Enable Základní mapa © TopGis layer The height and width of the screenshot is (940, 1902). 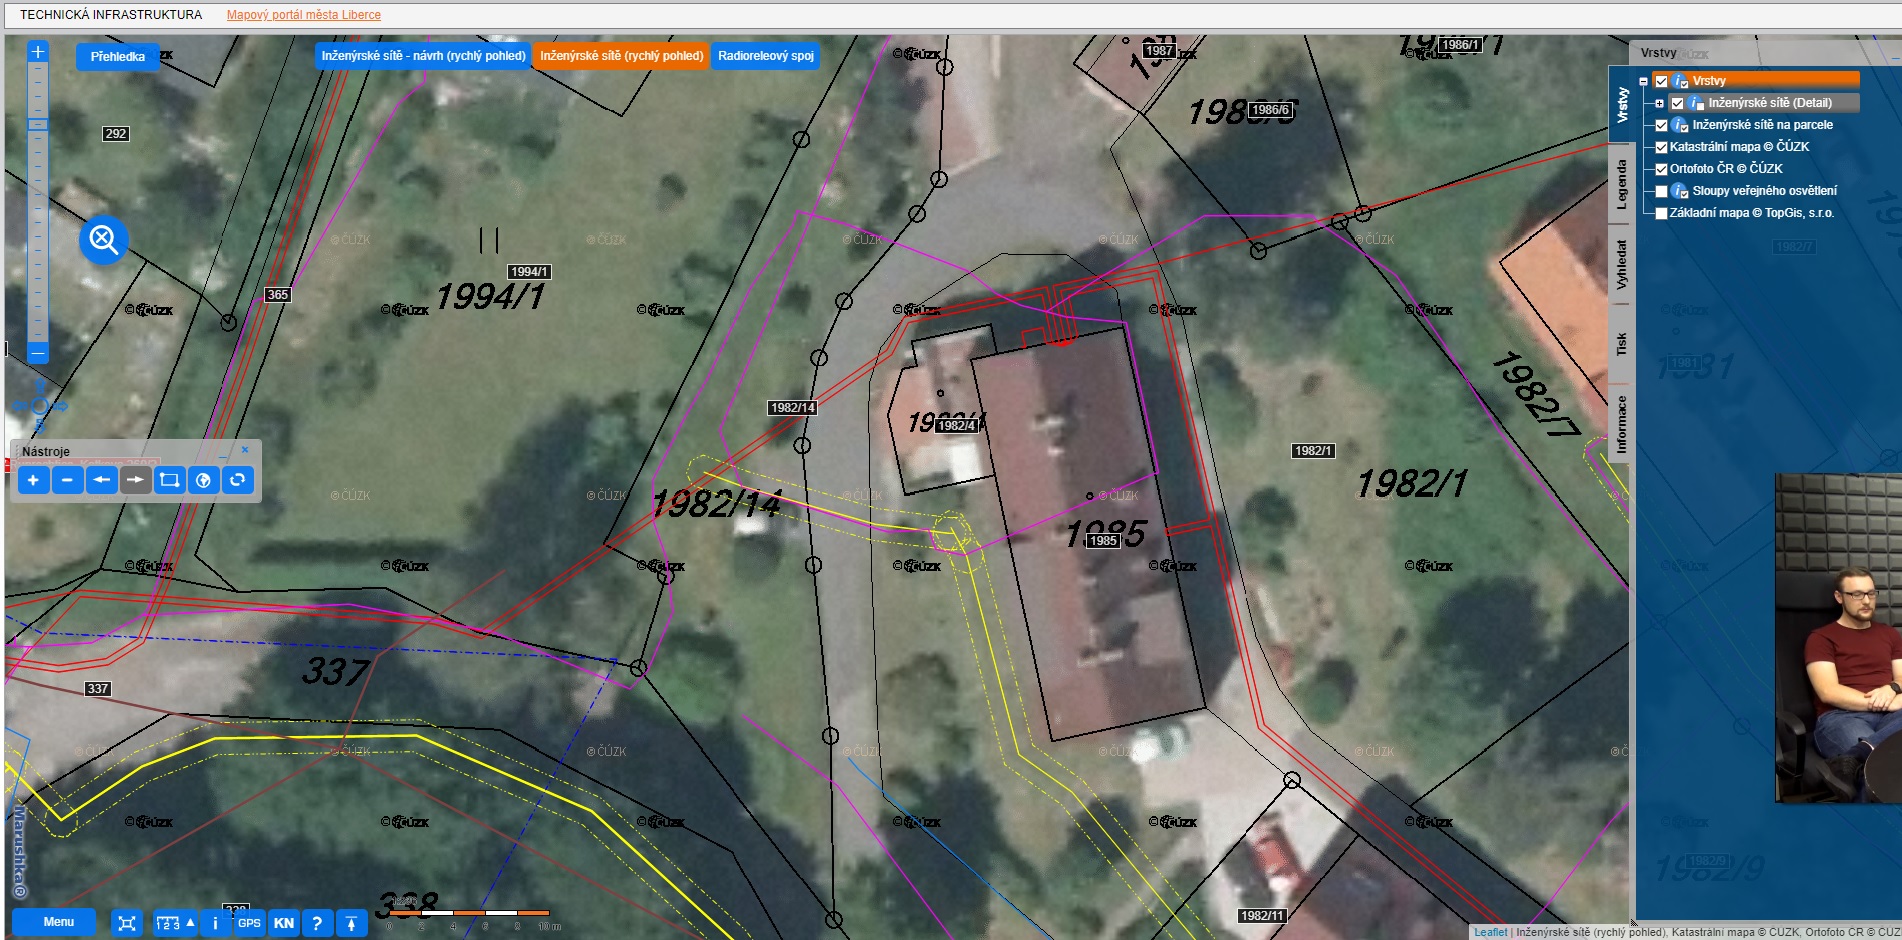[x=1661, y=214]
